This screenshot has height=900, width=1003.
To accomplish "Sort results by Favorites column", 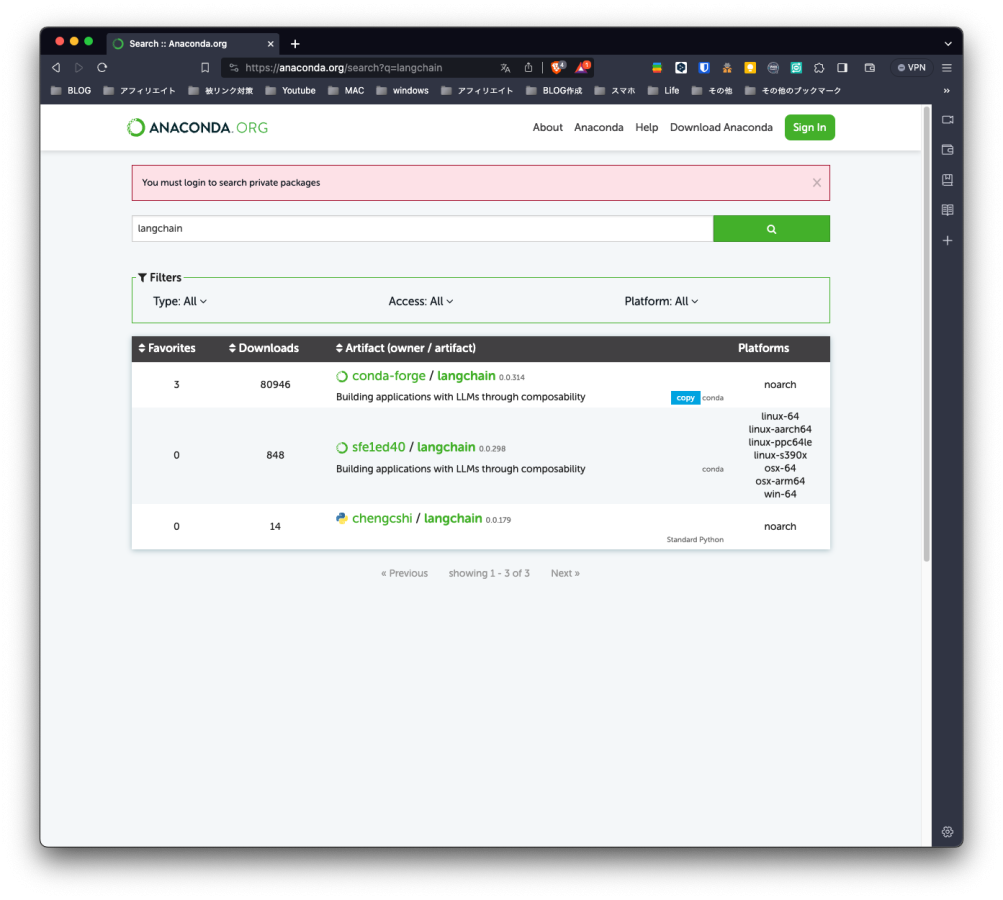I will (x=167, y=348).
